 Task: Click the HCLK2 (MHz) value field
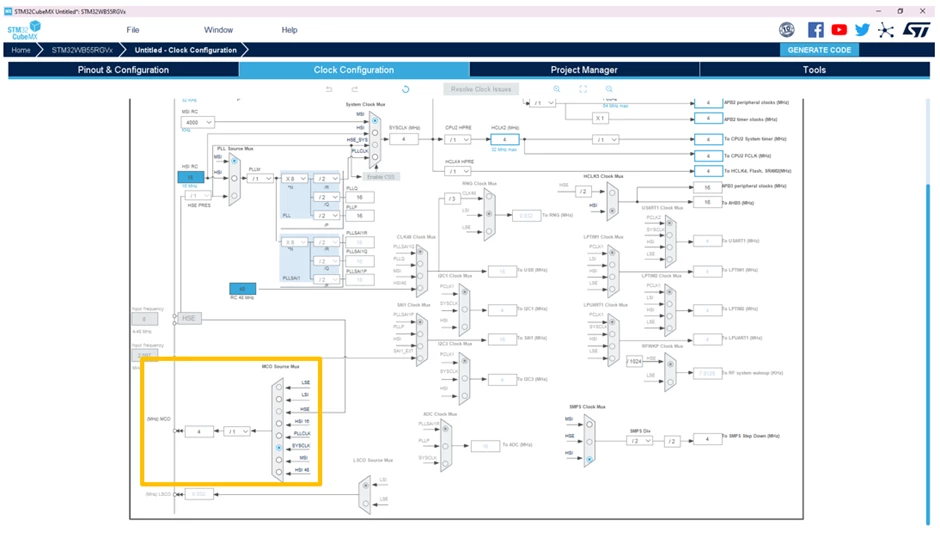[504, 139]
